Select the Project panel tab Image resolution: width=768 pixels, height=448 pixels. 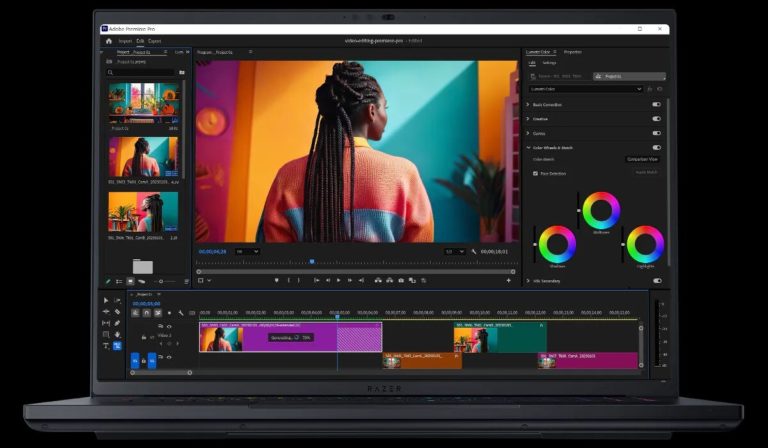134,52
